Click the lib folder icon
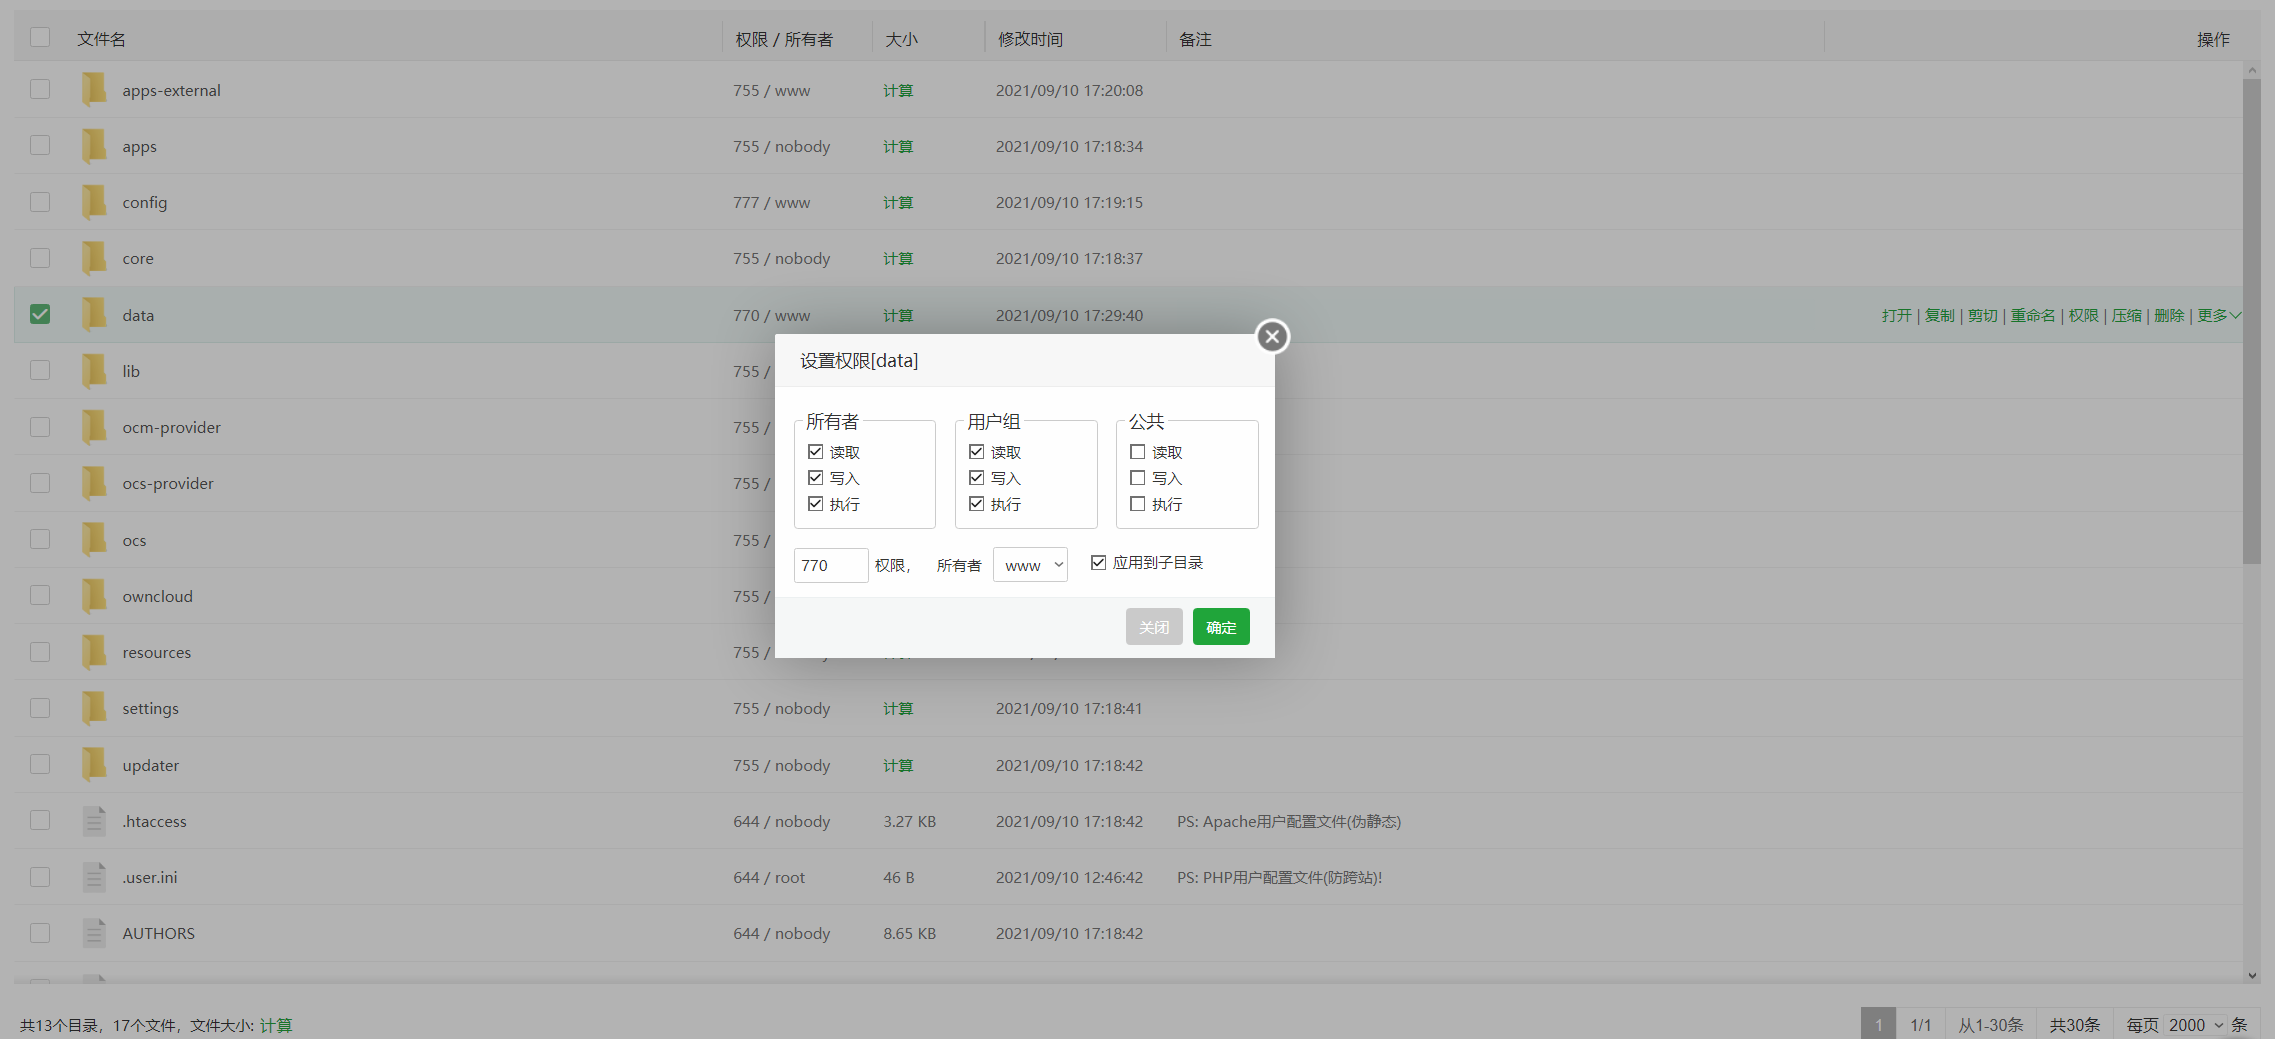This screenshot has height=1039, width=2275. [x=93, y=370]
